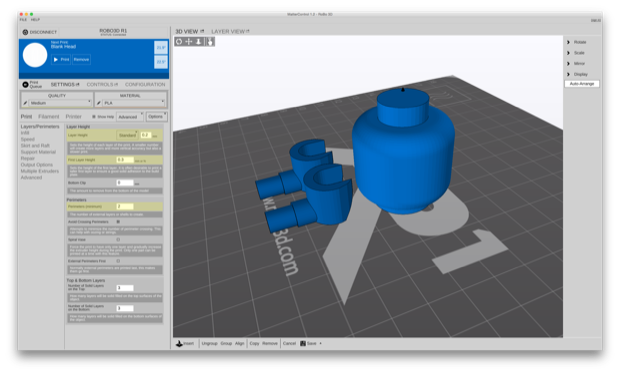The image size is (620, 374).
Task: Open the Advanced settings level dropdown
Action: click(130, 117)
